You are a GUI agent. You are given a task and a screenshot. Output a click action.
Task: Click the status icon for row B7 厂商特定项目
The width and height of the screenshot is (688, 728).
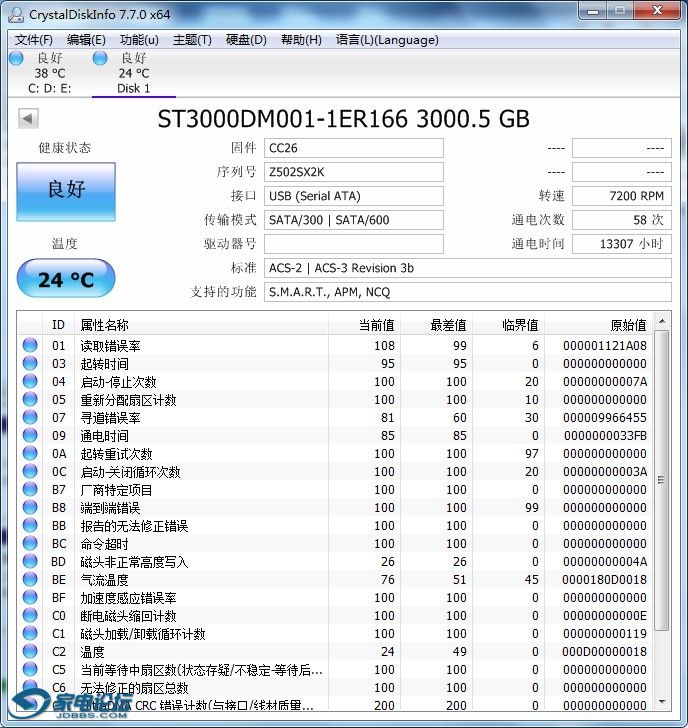(x=30, y=489)
